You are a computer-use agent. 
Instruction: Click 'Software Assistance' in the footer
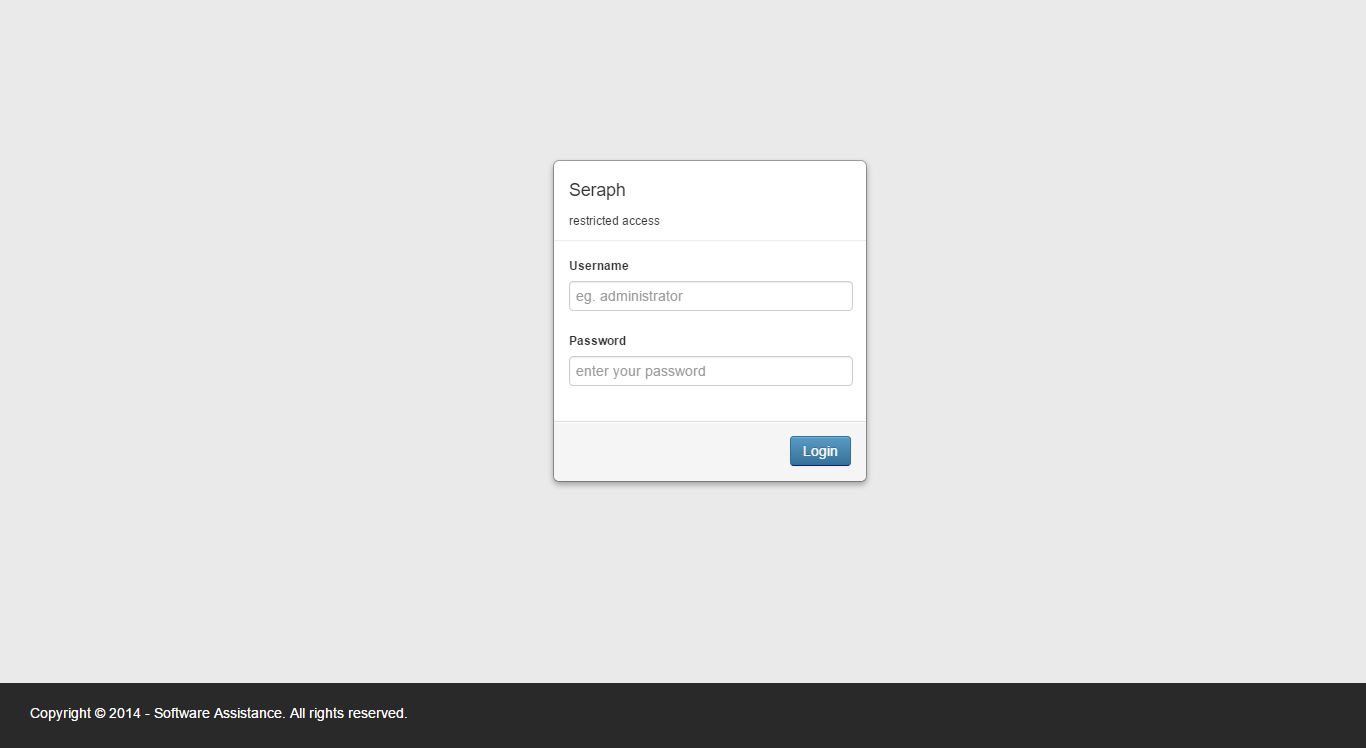click(217, 713)
